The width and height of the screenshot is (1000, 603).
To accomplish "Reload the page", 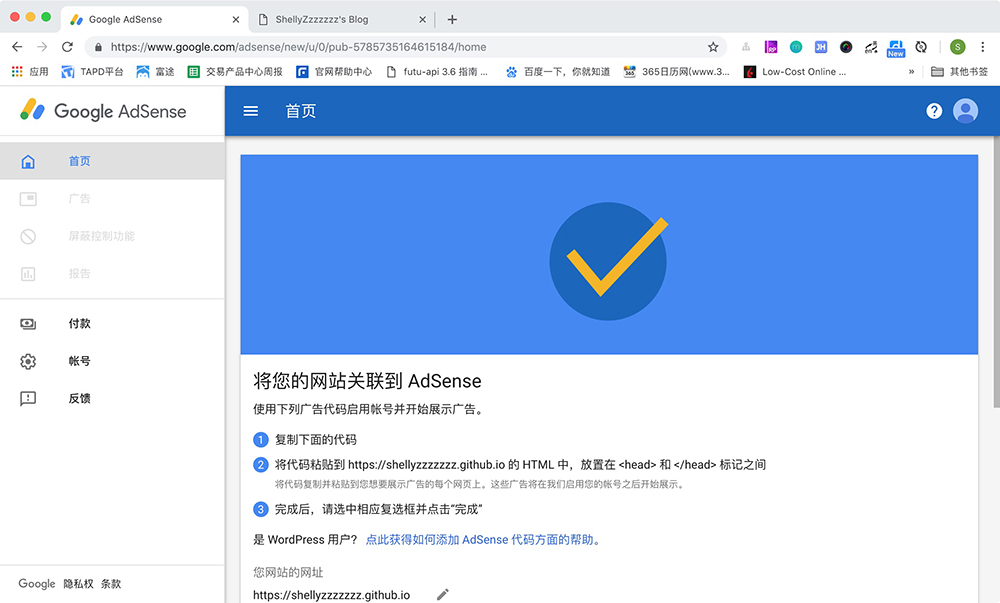I will (67, 47).
